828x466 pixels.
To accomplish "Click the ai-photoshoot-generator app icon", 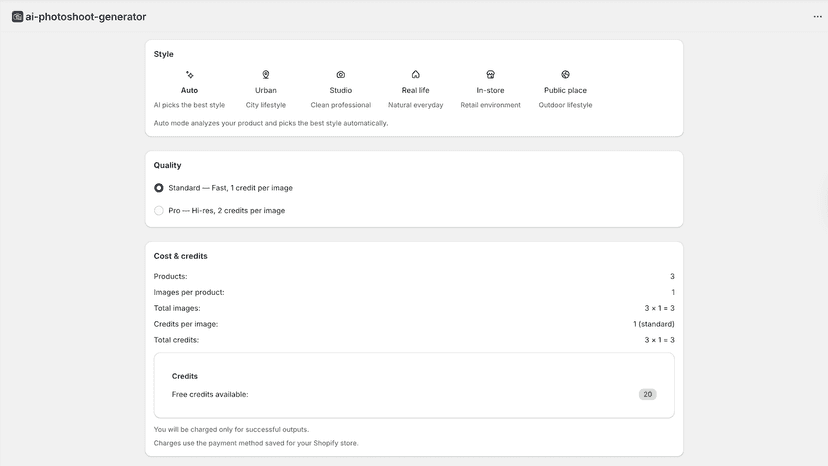I will pos(17,17).
